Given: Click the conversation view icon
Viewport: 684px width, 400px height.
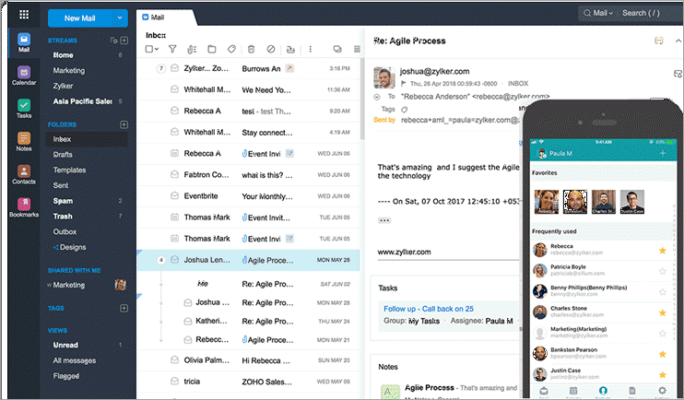Looking at the screenshot, I should pos(337,49).
